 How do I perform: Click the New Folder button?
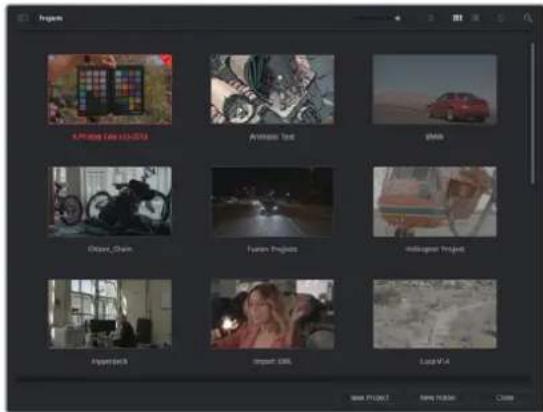coord(437,398)
